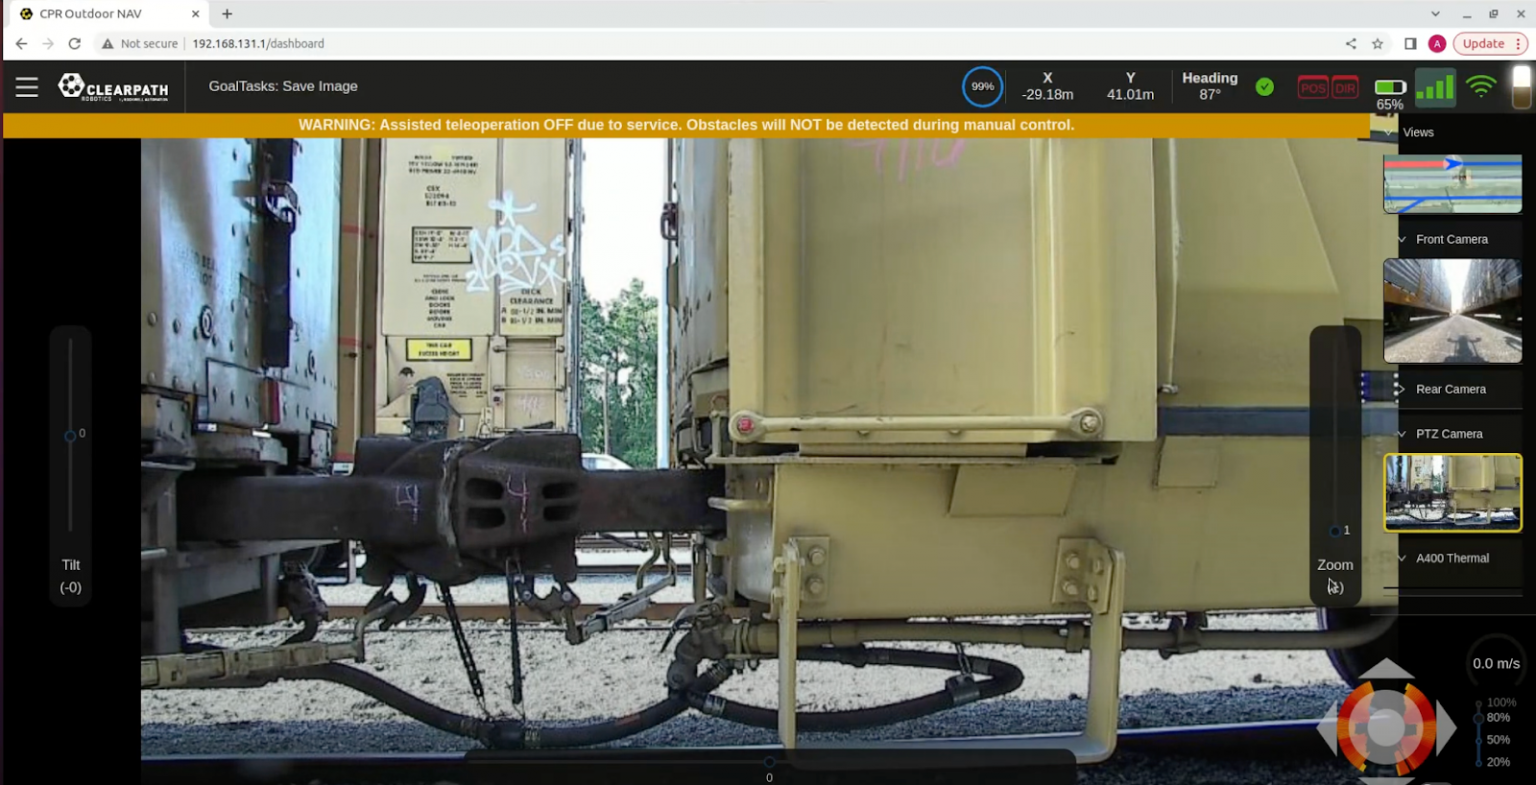The image size is (1536, 785).
Task: Collapse the Views panel header
Action: tap(1390, 131)
